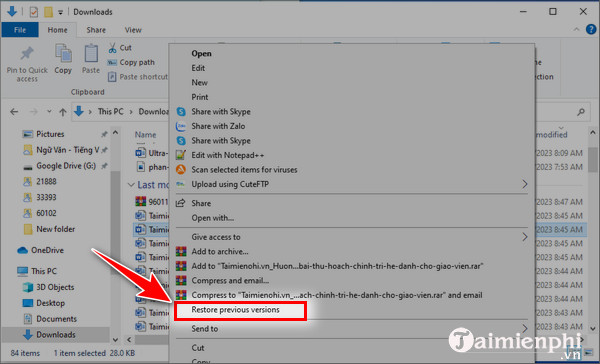Click the Name column header

tap(145, 135)
